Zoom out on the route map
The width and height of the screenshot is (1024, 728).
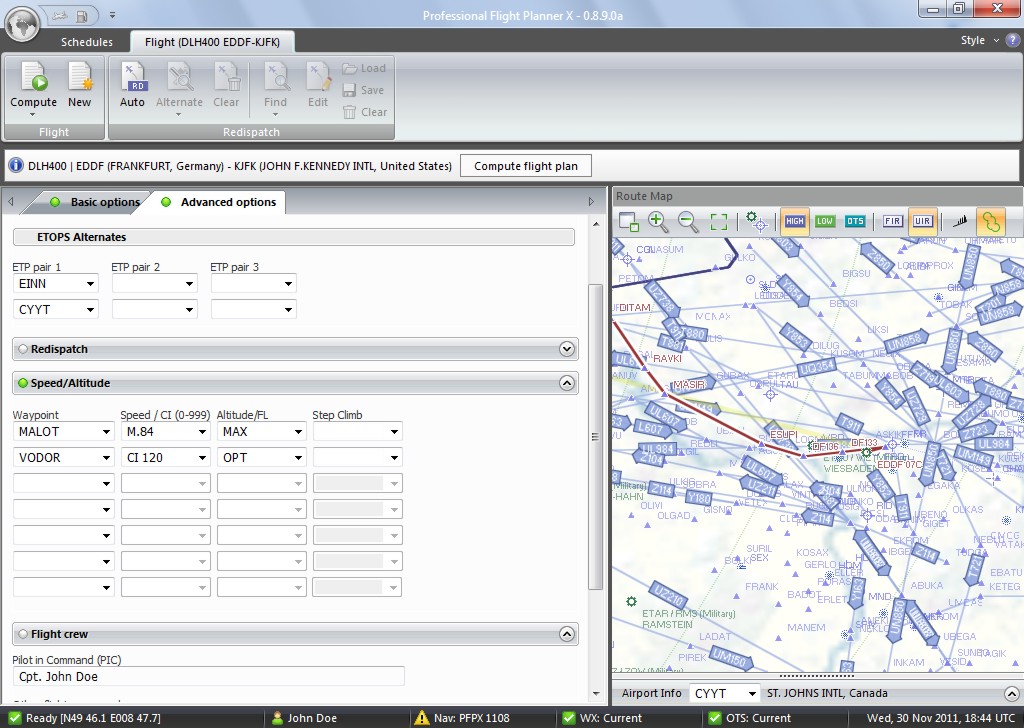coord(688,221)
